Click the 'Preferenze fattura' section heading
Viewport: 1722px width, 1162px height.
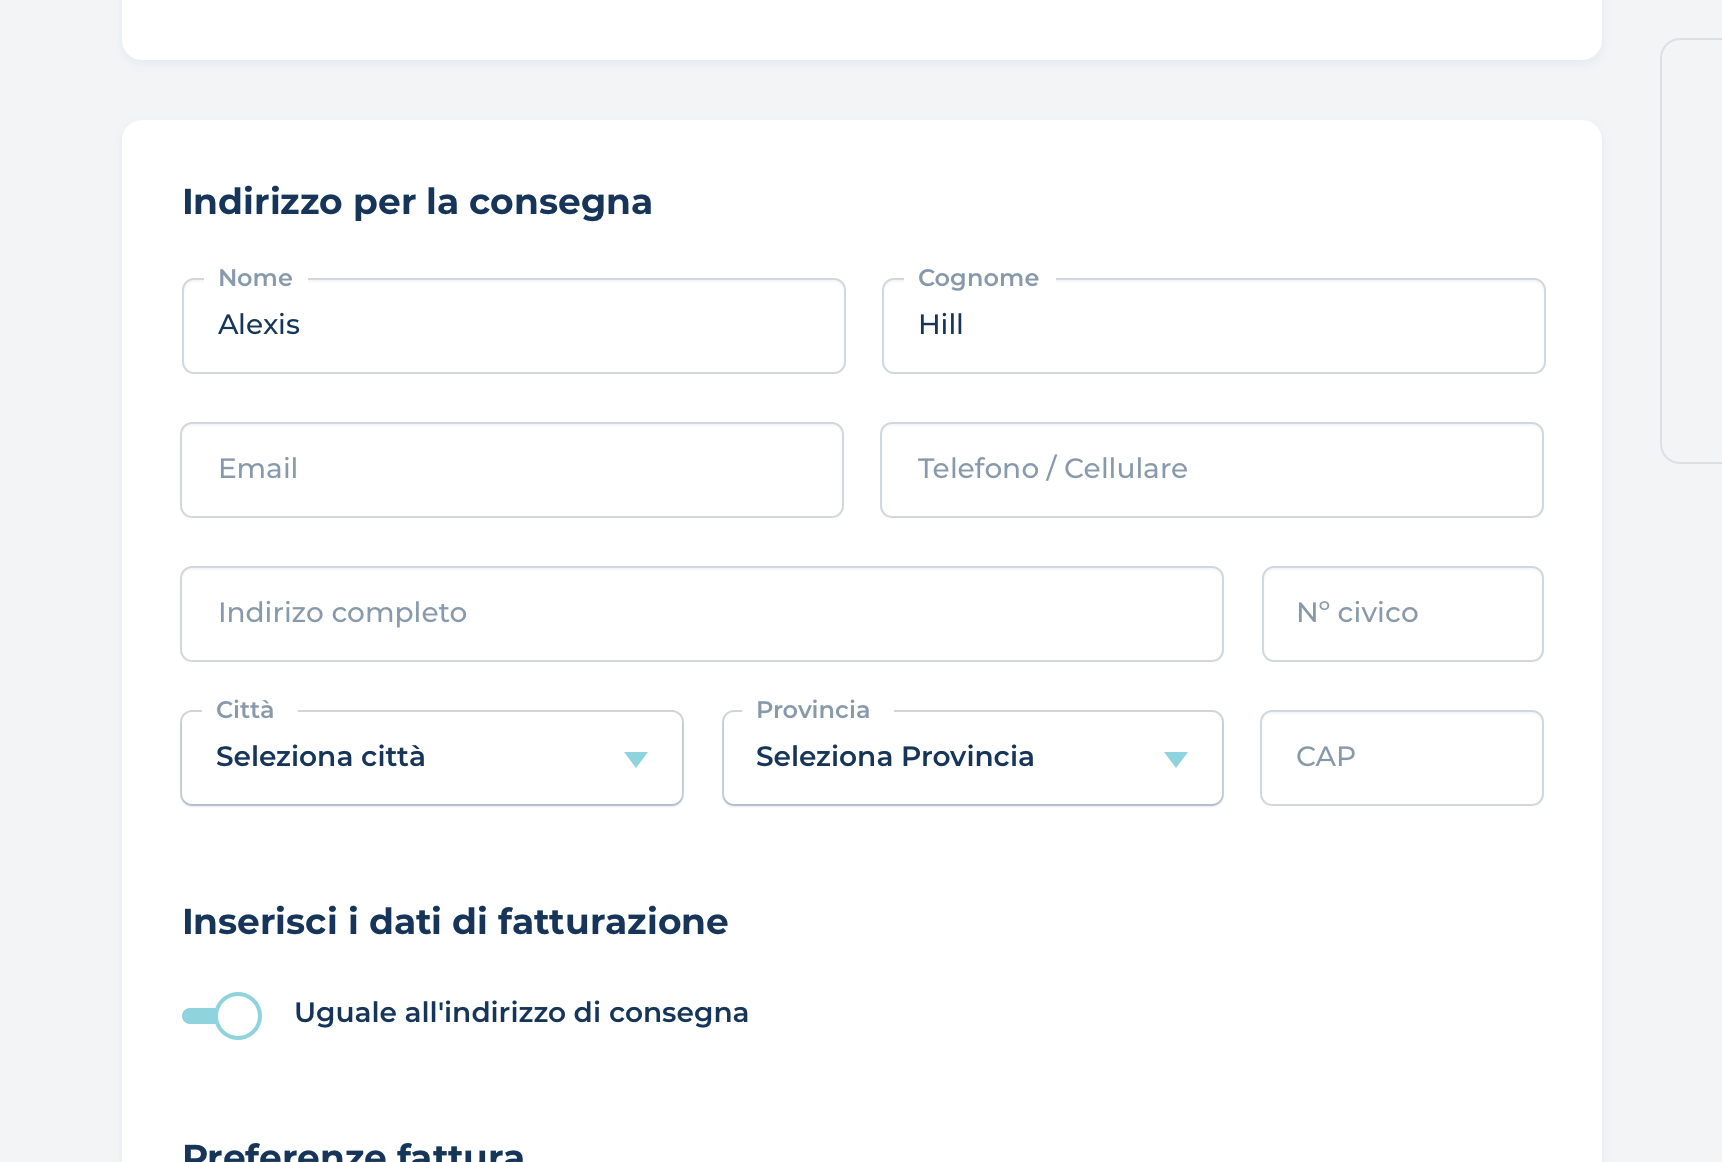point(353,1151)
